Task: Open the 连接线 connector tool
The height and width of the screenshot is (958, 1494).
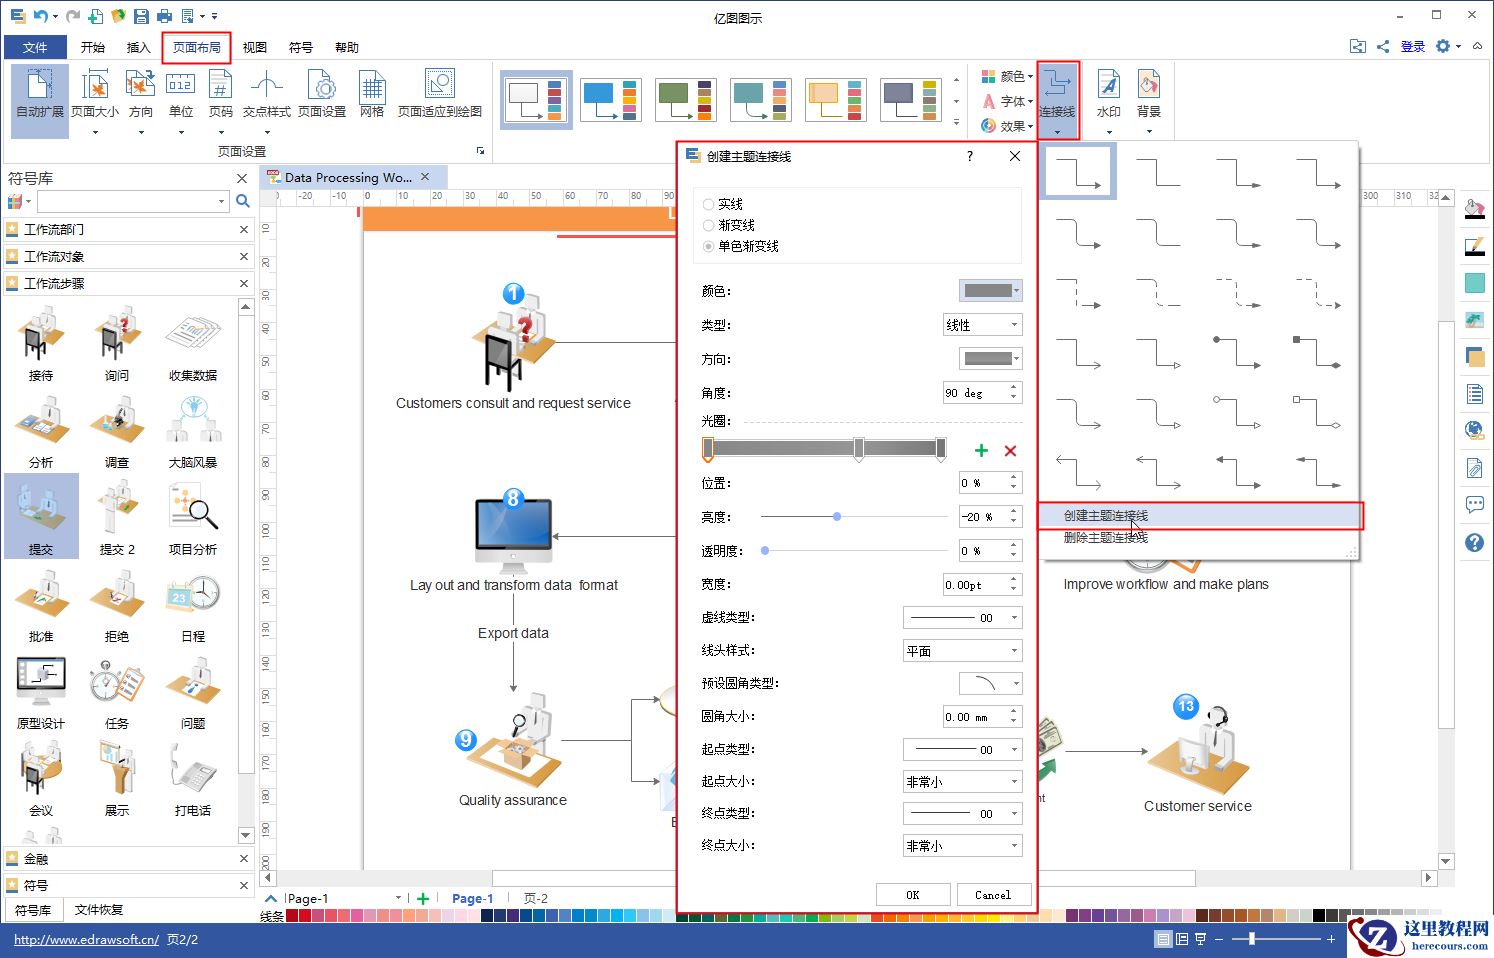Action: [x=1057, y=99]
